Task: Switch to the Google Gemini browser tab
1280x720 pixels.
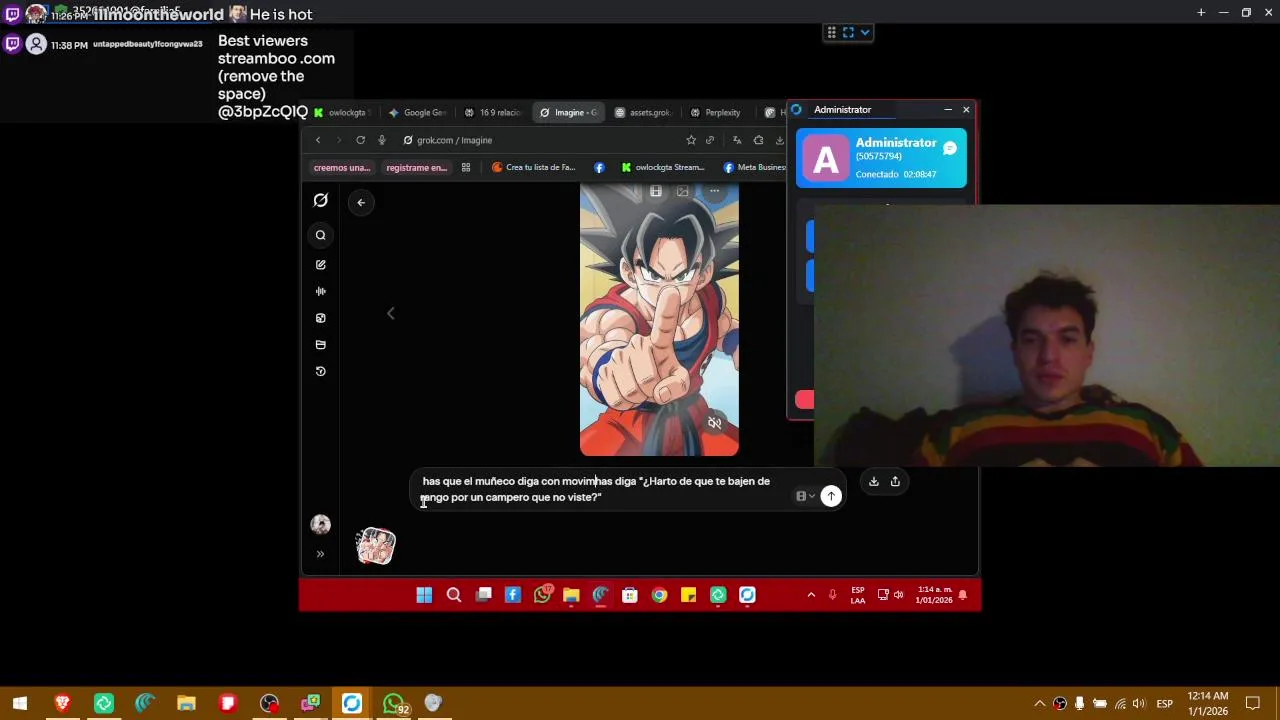Action: coord(418,113)
